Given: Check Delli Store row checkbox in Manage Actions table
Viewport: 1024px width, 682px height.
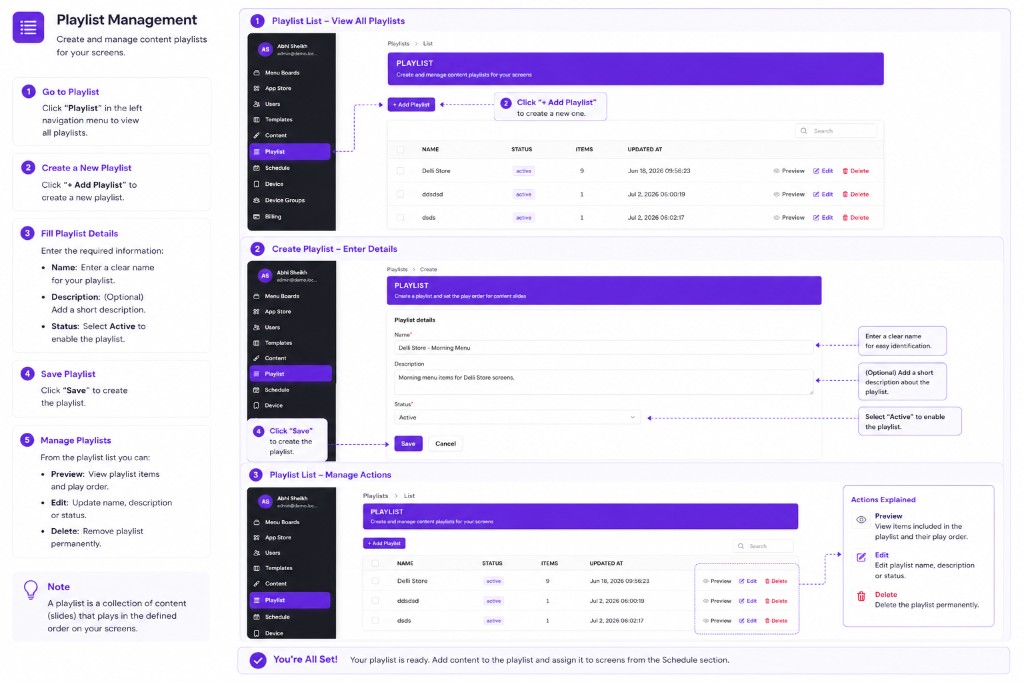Looking at the screenshot, I should click(375, 581).
